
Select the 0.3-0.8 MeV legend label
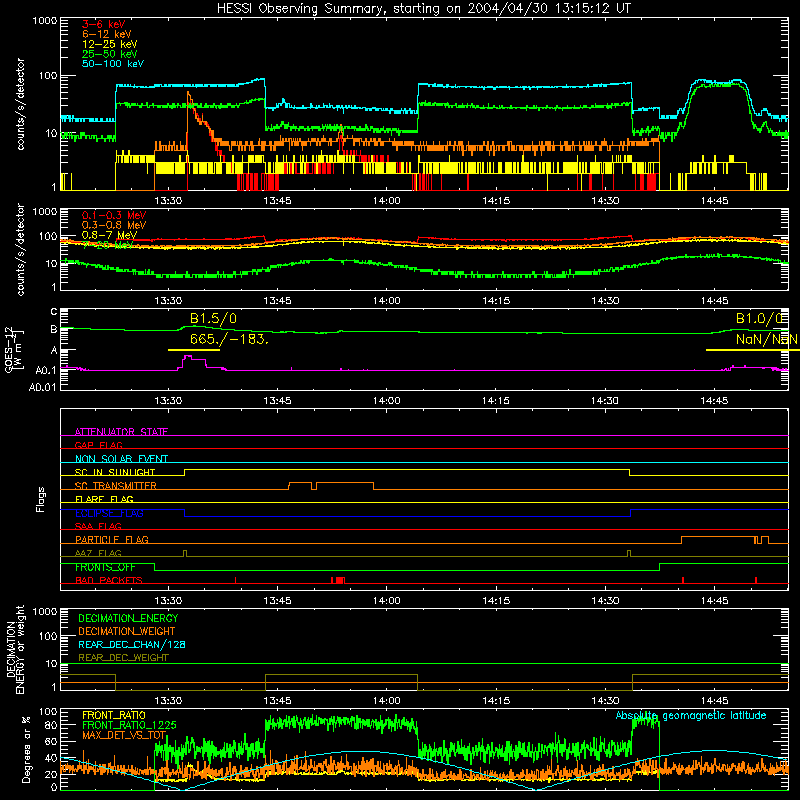coord(114,225)
